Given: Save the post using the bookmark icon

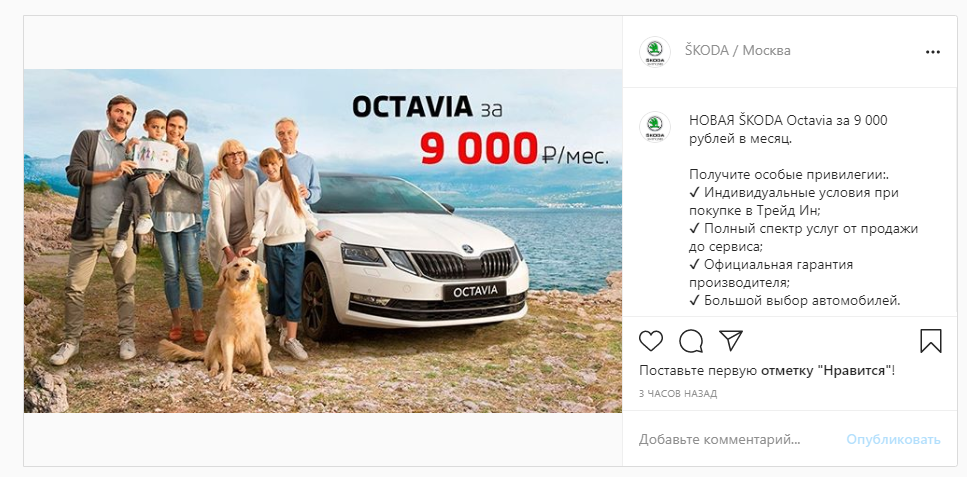Looking at the screenshot, I should pyautogui.click(x=931, y=341).
